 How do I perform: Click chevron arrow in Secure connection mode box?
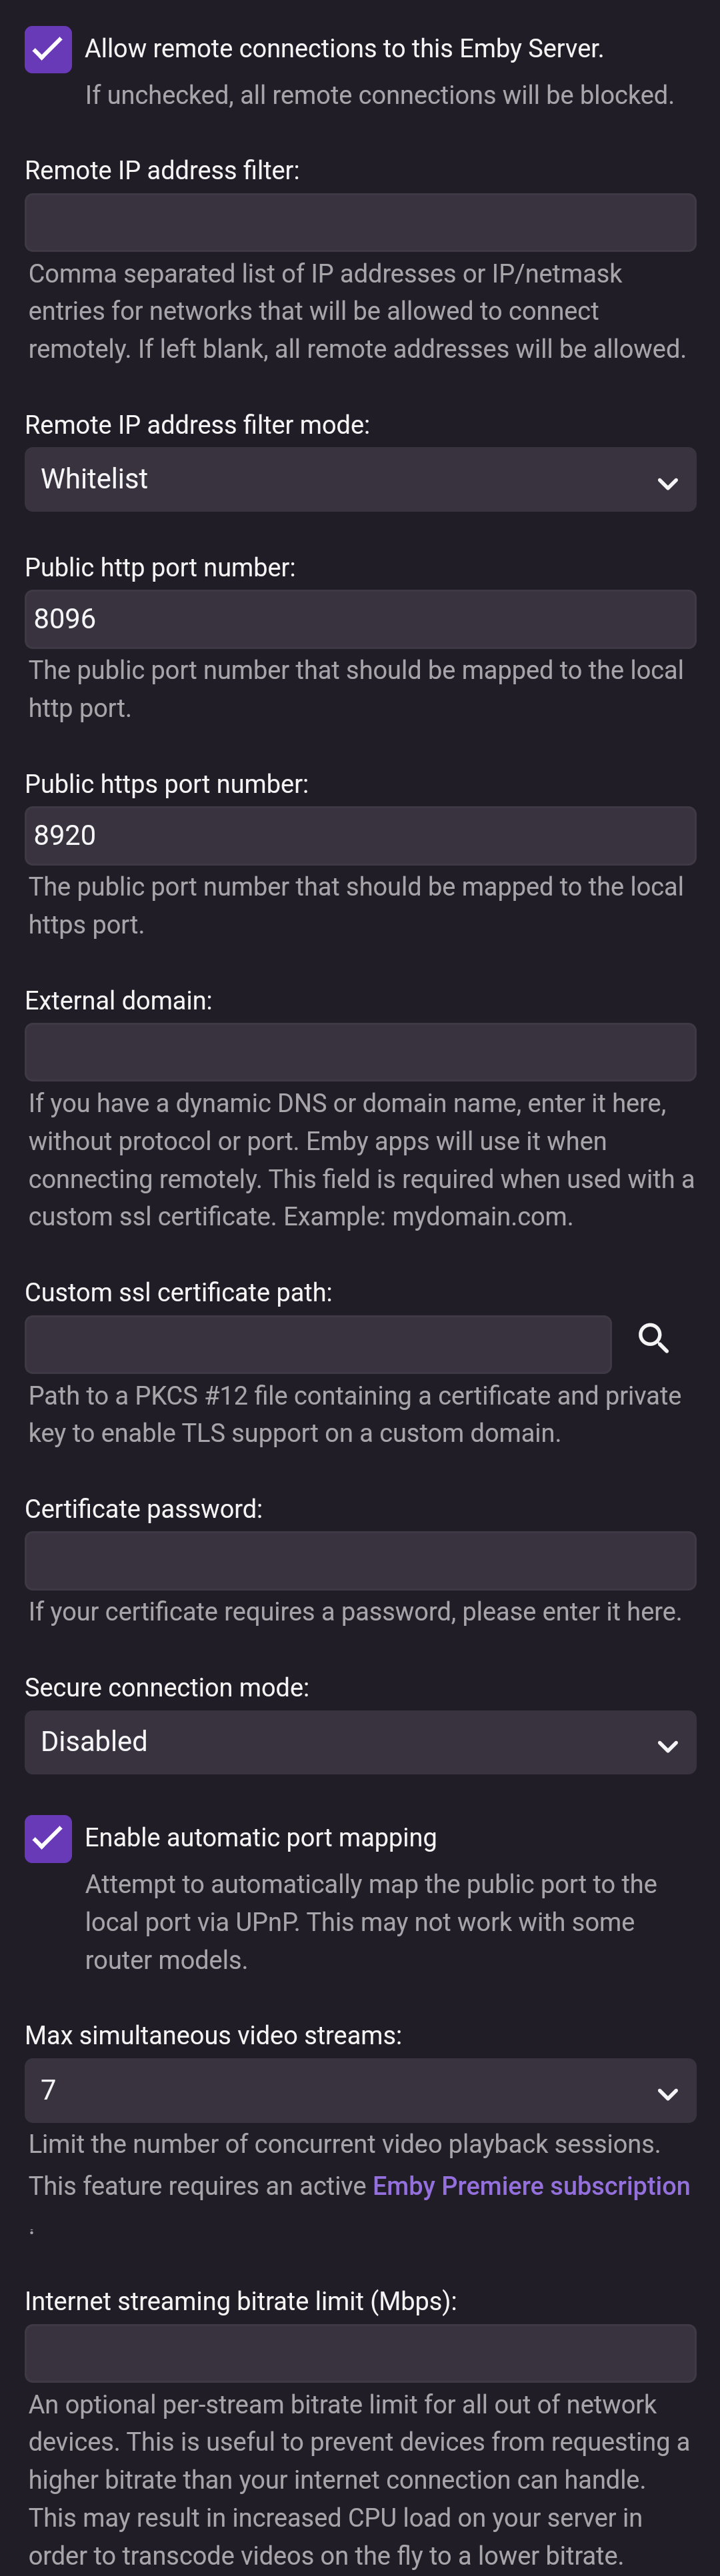tap(667, 1746)
